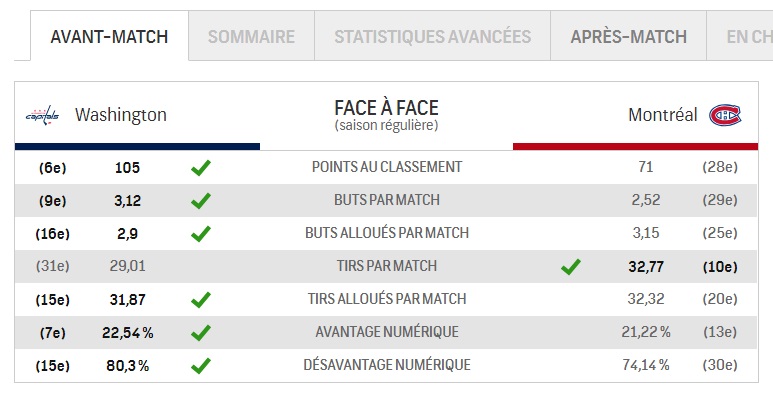Open the Avant-match tab
The width and height of the screenshot is (773, 396).
coord(109,36)
